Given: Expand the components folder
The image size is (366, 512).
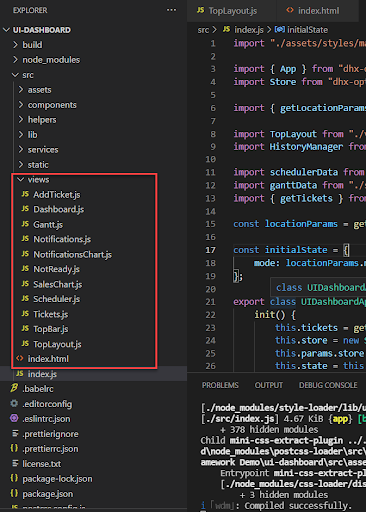Looking at the screenshot, I should (21, 104).
